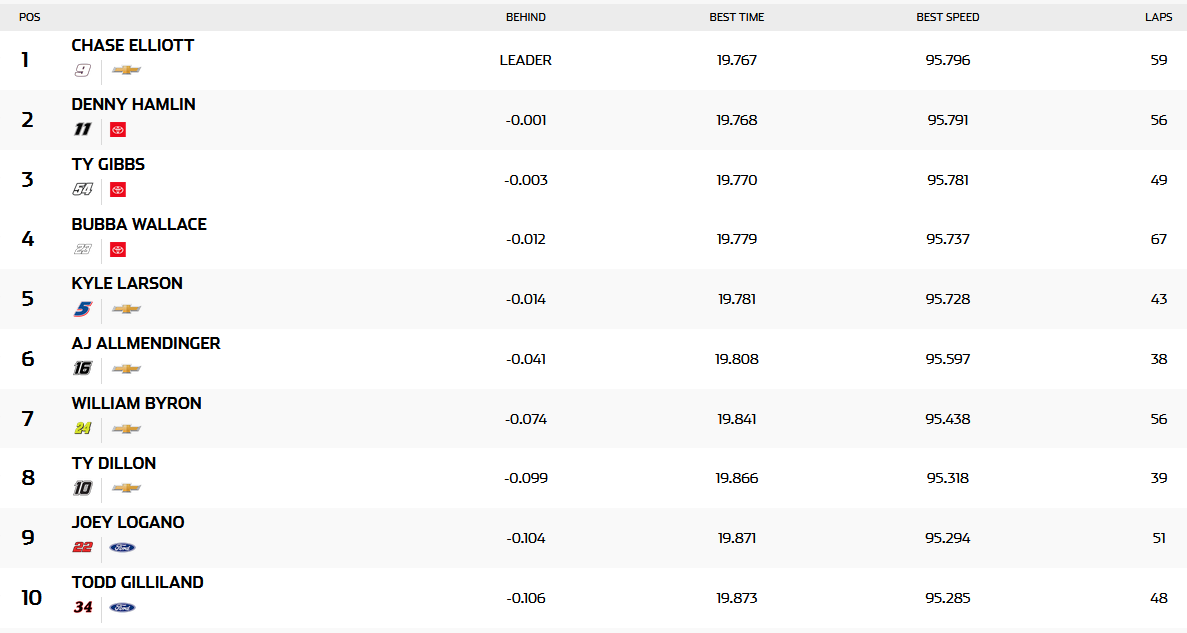
Task: Click Todd Gilliland's number 34 icon
Action: coord(83,607)
